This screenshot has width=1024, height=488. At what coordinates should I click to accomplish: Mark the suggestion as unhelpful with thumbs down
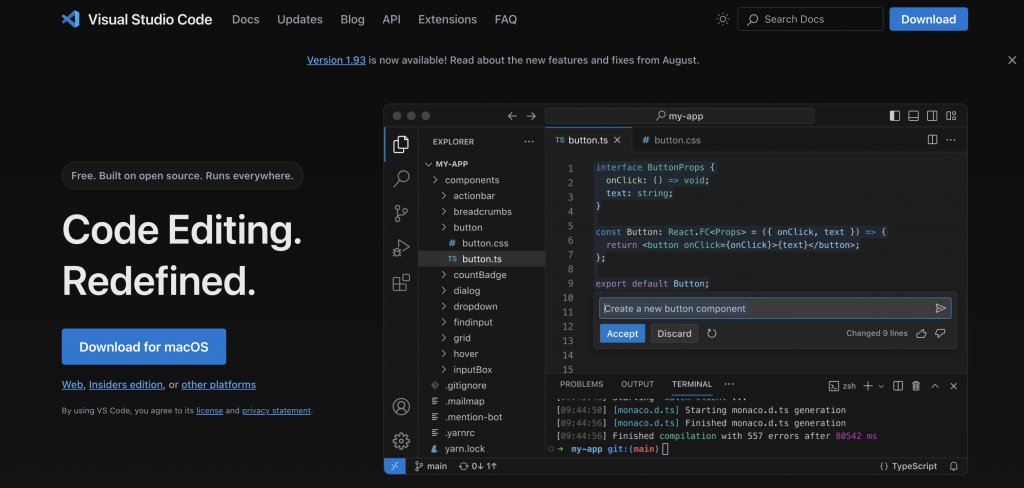[940, 333]
